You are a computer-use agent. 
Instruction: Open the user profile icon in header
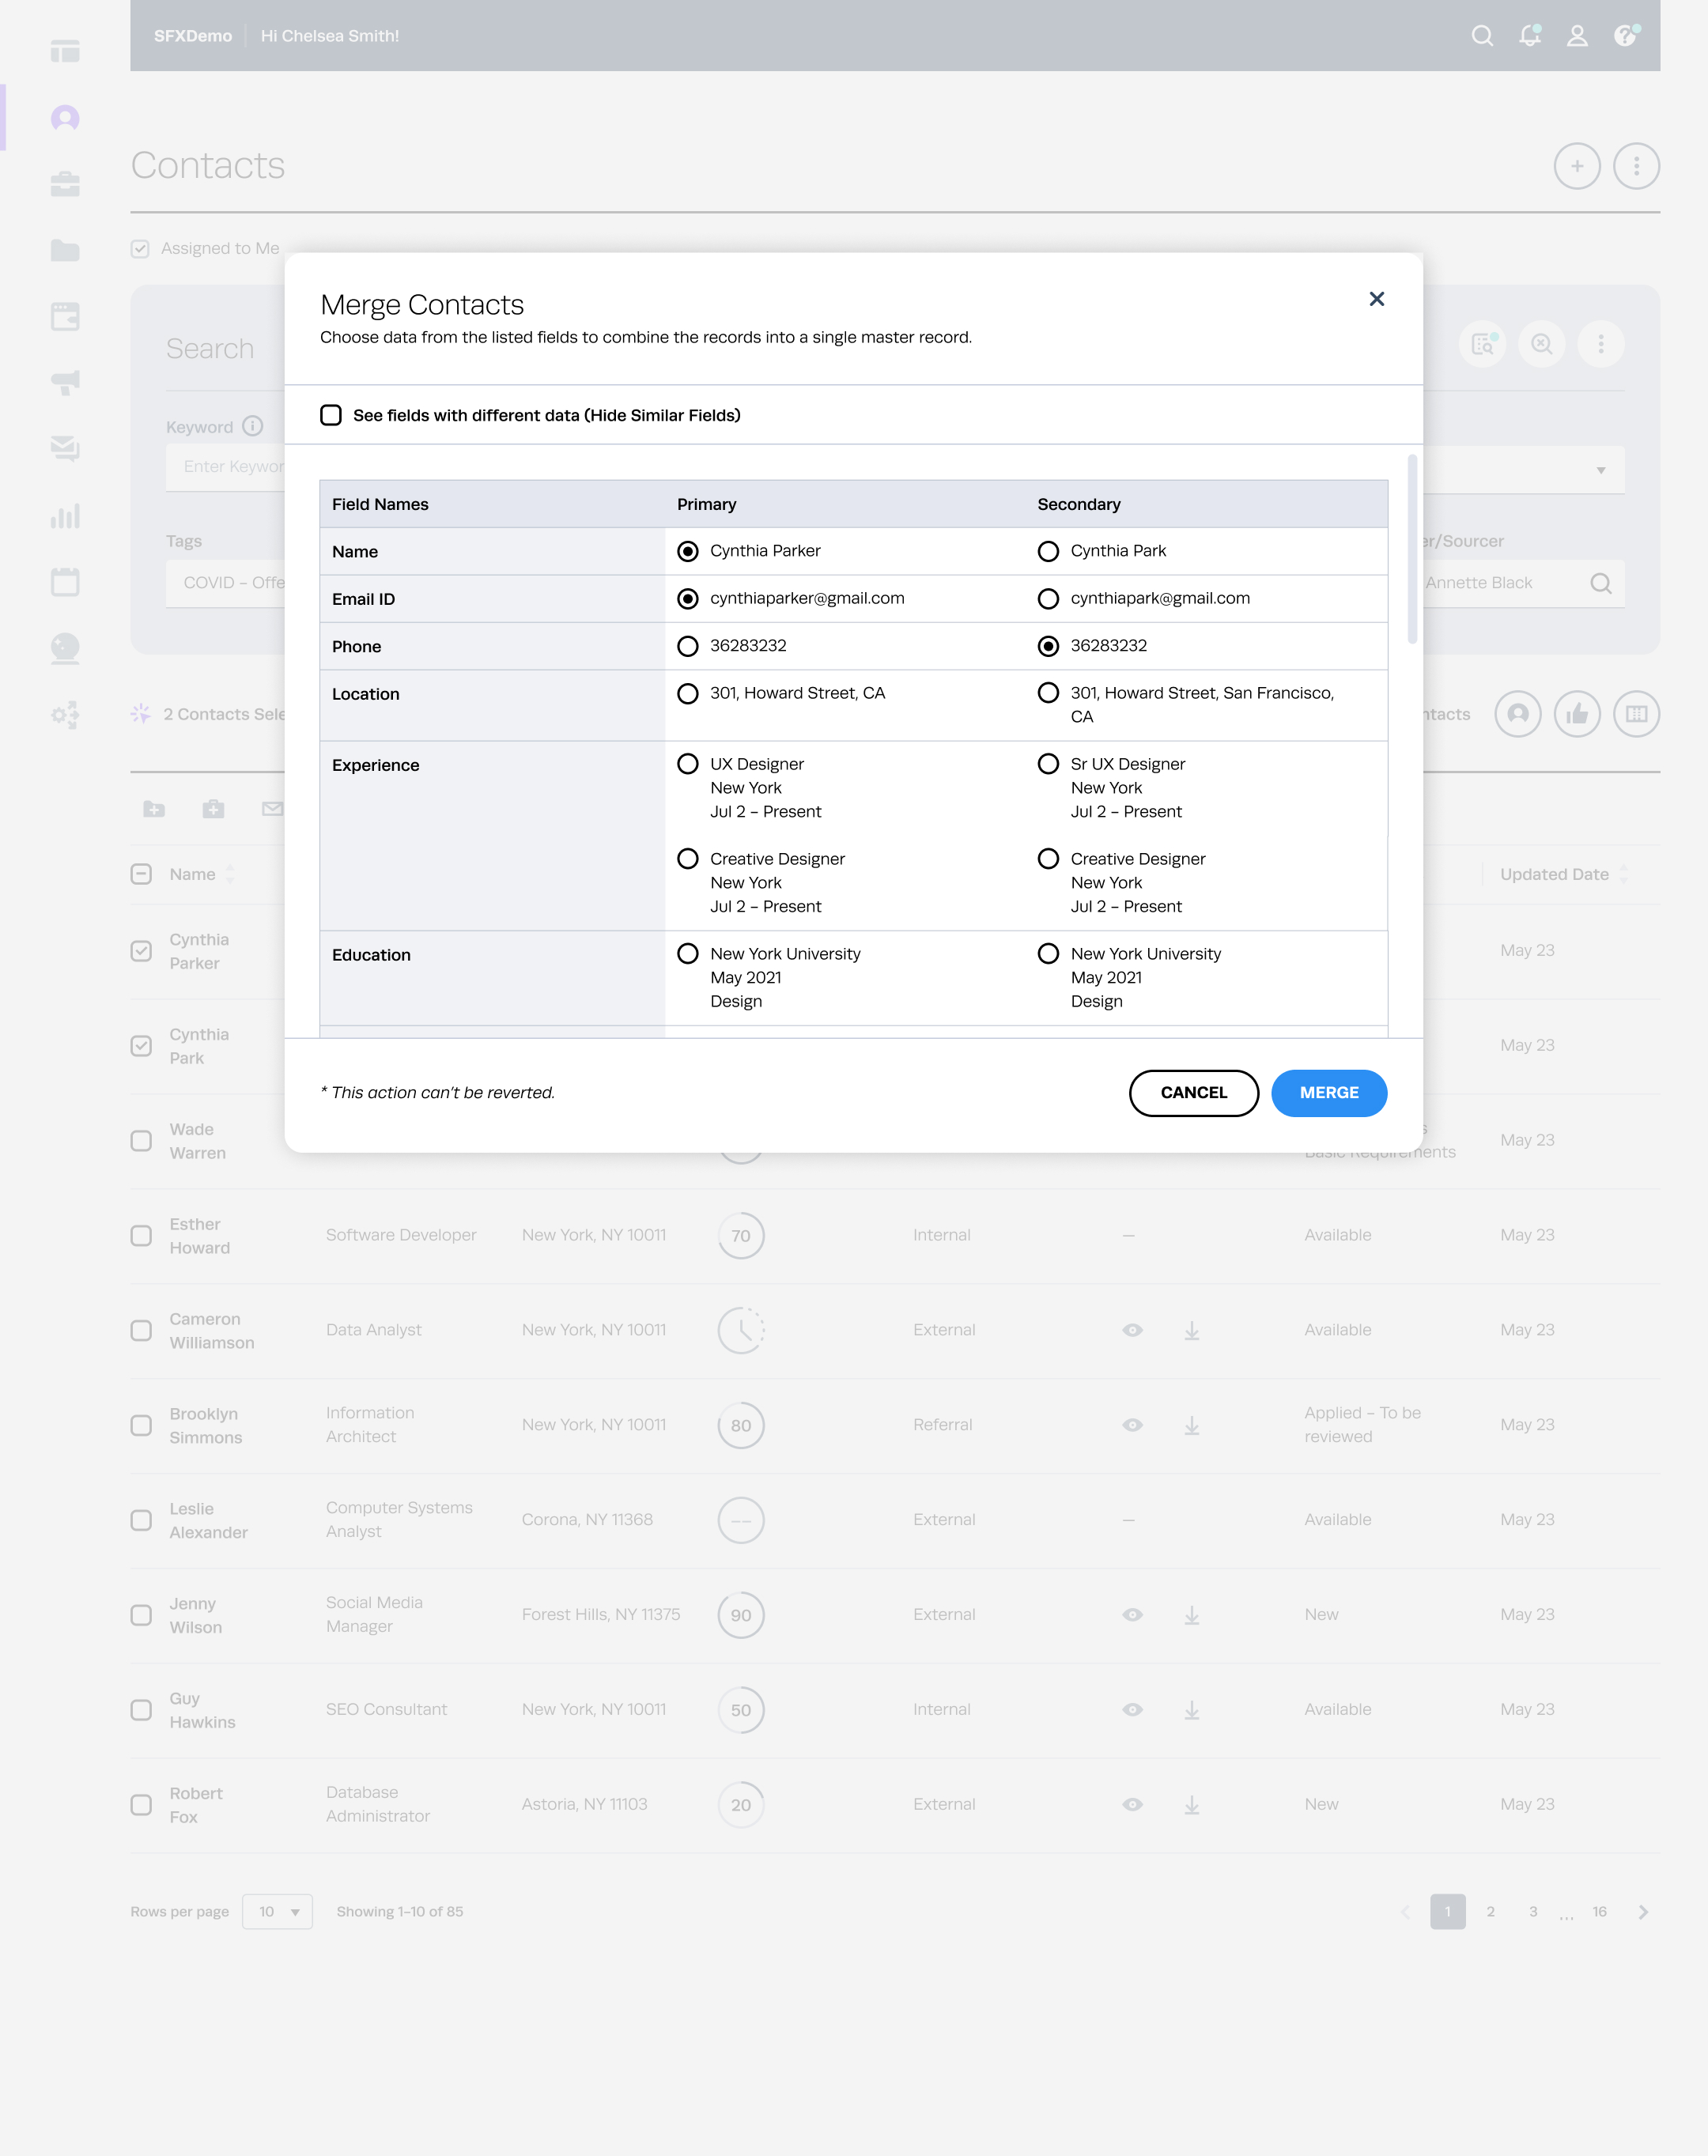tap(1577, 36)
